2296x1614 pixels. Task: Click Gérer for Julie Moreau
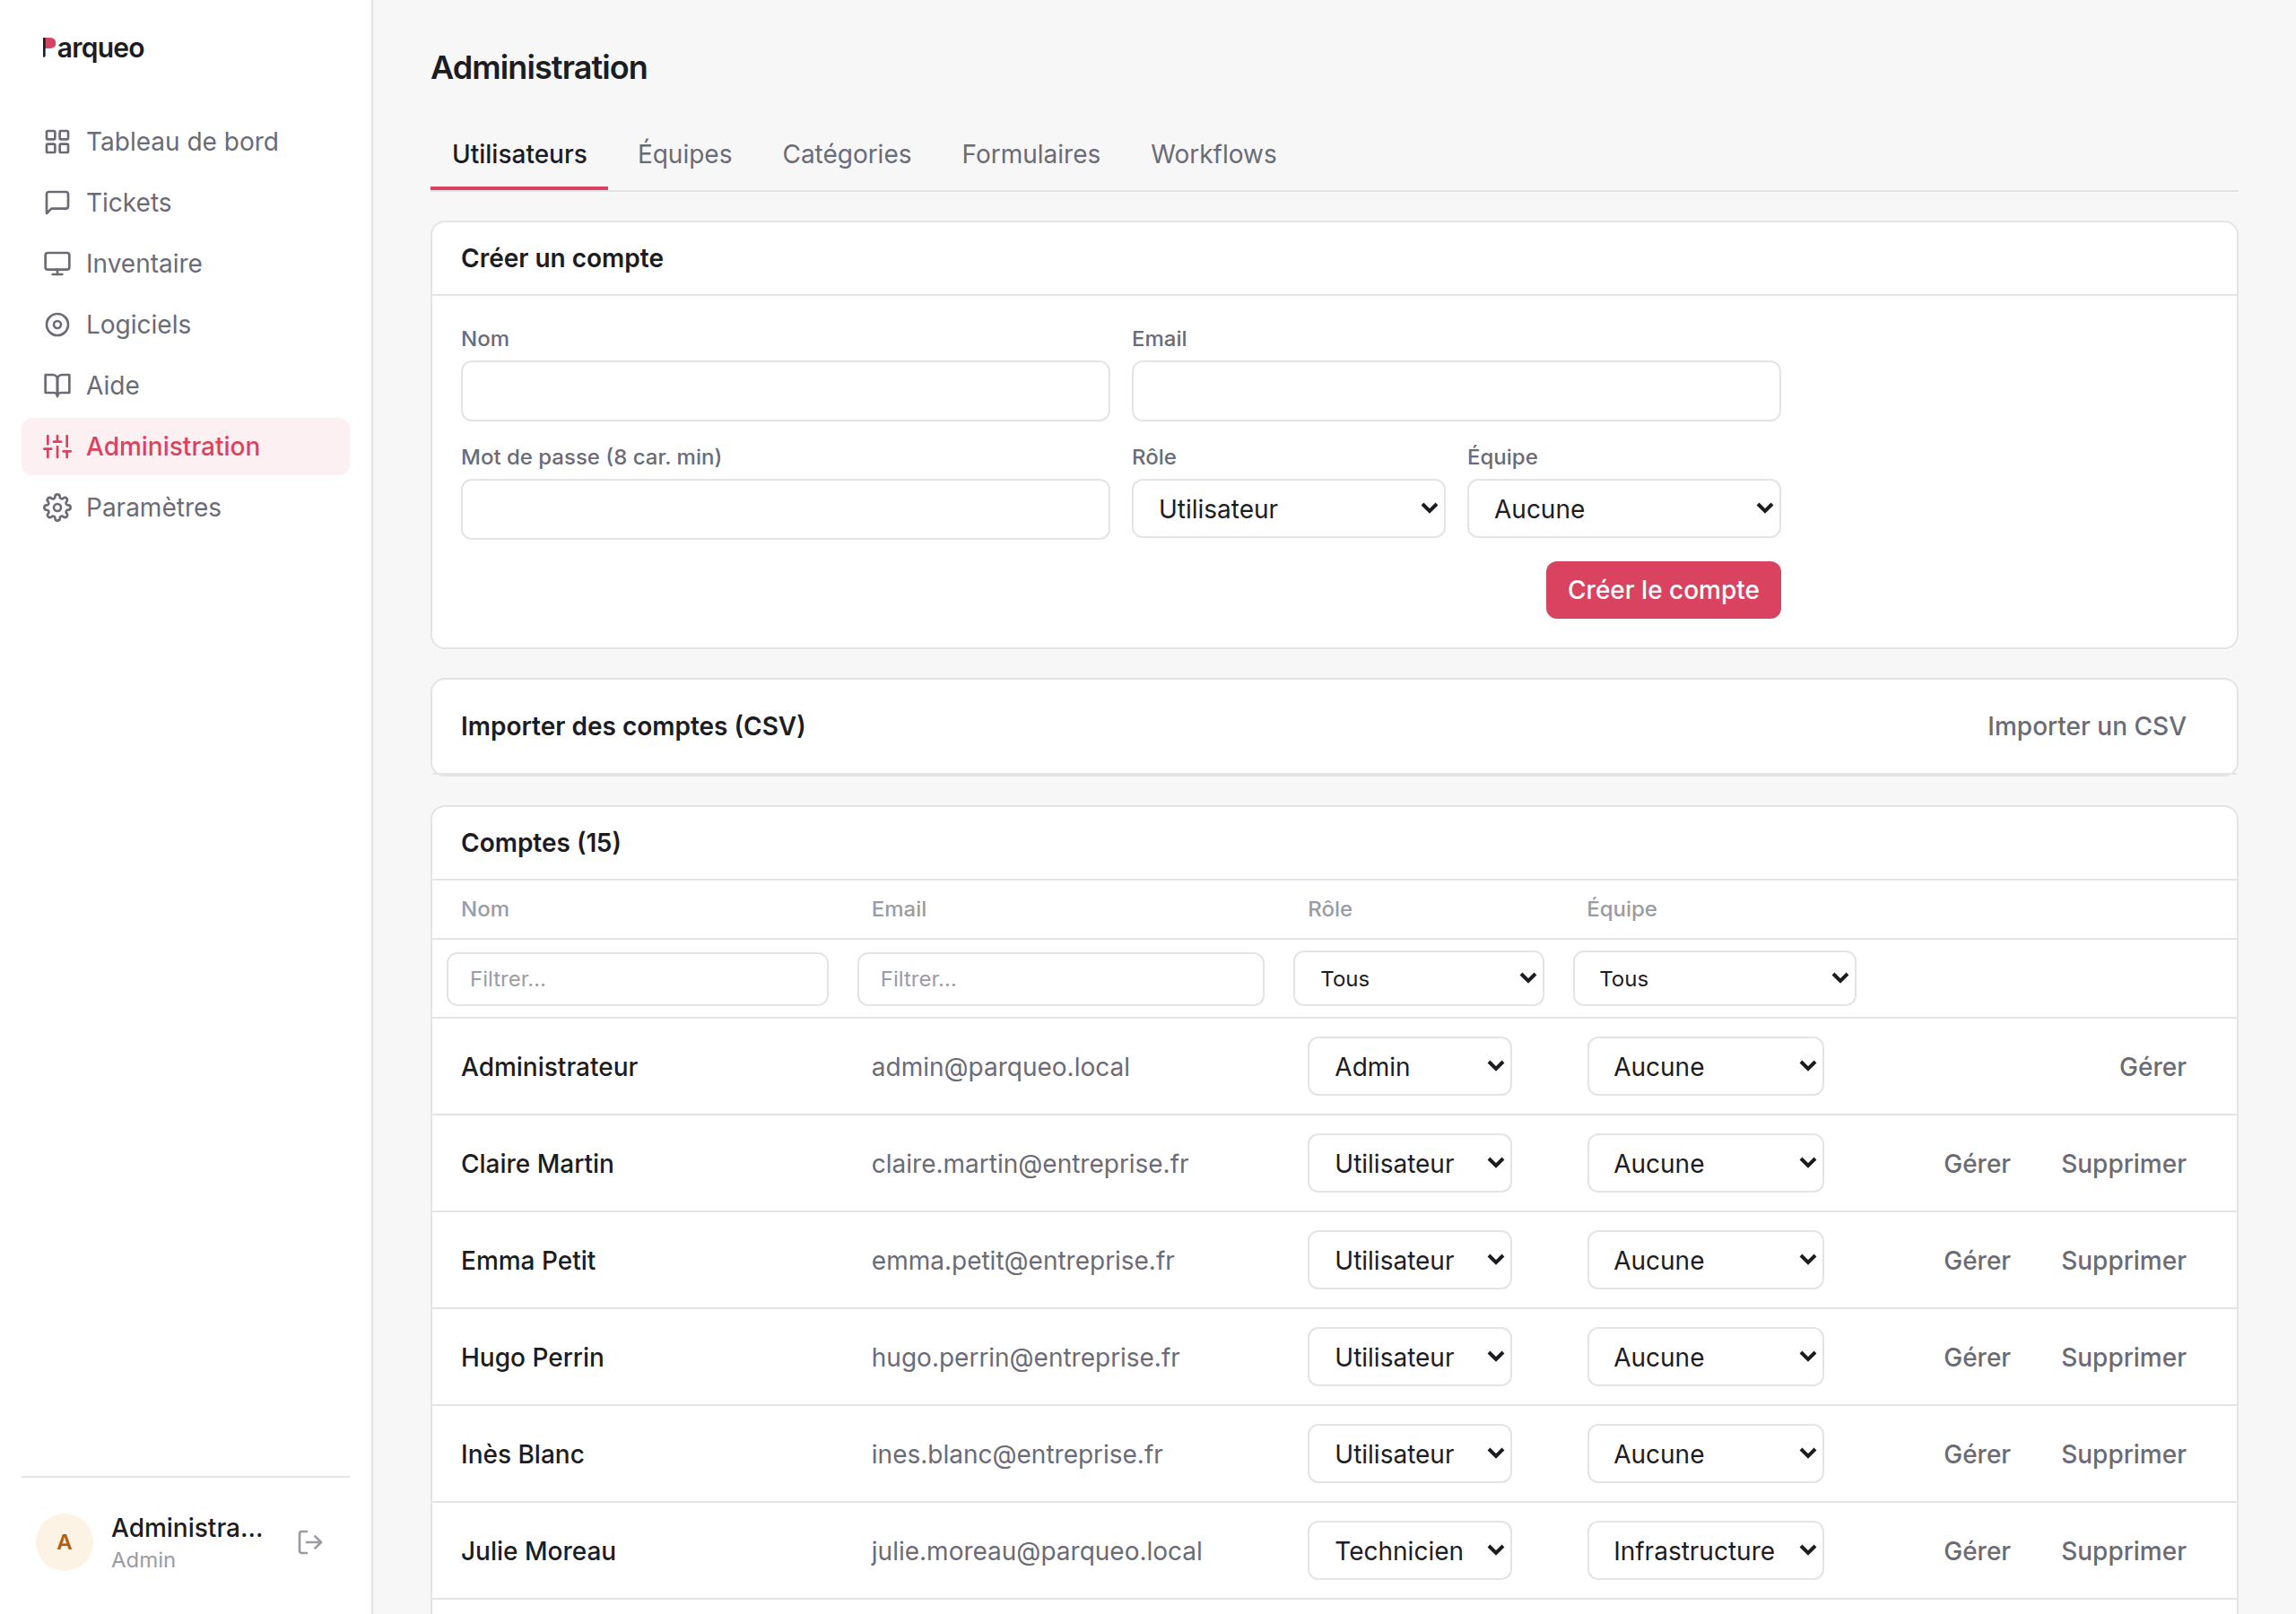(x=1976, y=1551)
